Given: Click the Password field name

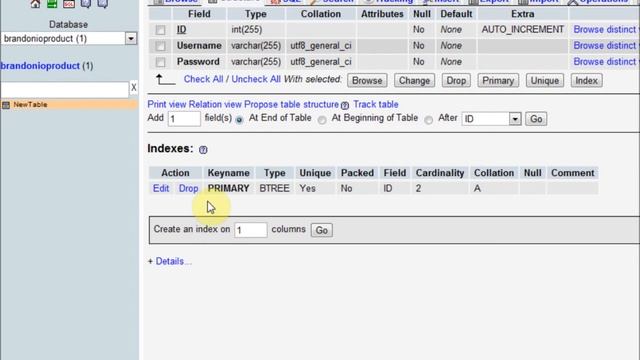Looking at the screenshot, I should click(x=198, y=62).
